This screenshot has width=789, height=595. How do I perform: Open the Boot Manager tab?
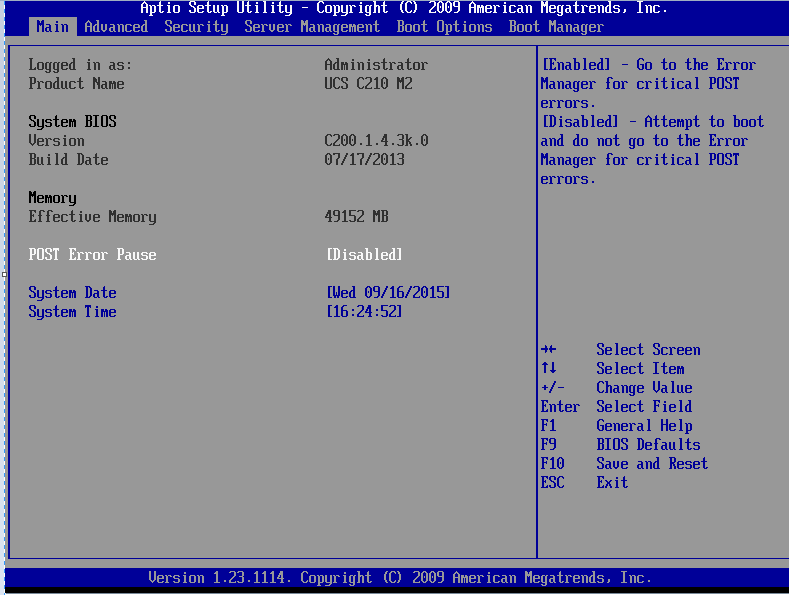tap(556, 27)
